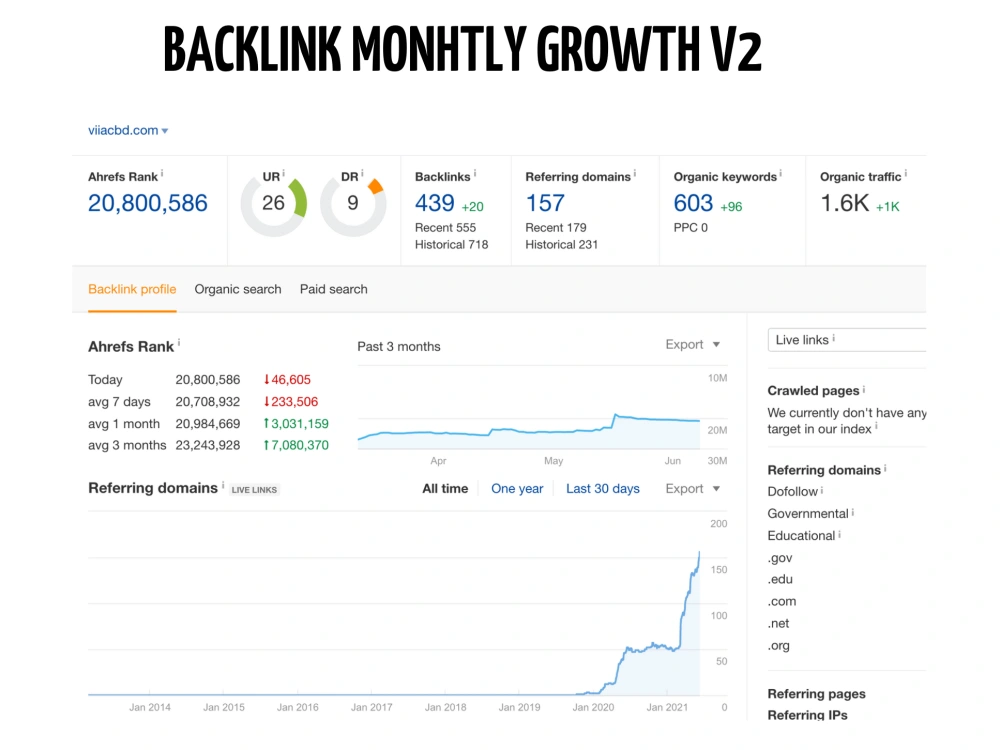Click the LIVE LINKS badge

point(254,490)
